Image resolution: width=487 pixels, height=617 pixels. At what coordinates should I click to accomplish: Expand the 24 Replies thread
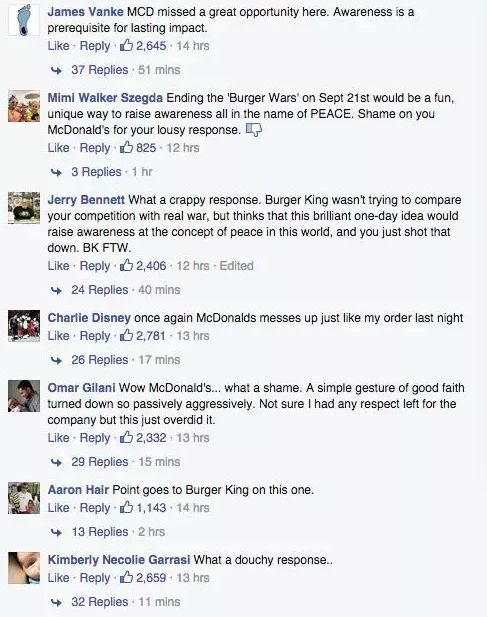pos(100,290)
